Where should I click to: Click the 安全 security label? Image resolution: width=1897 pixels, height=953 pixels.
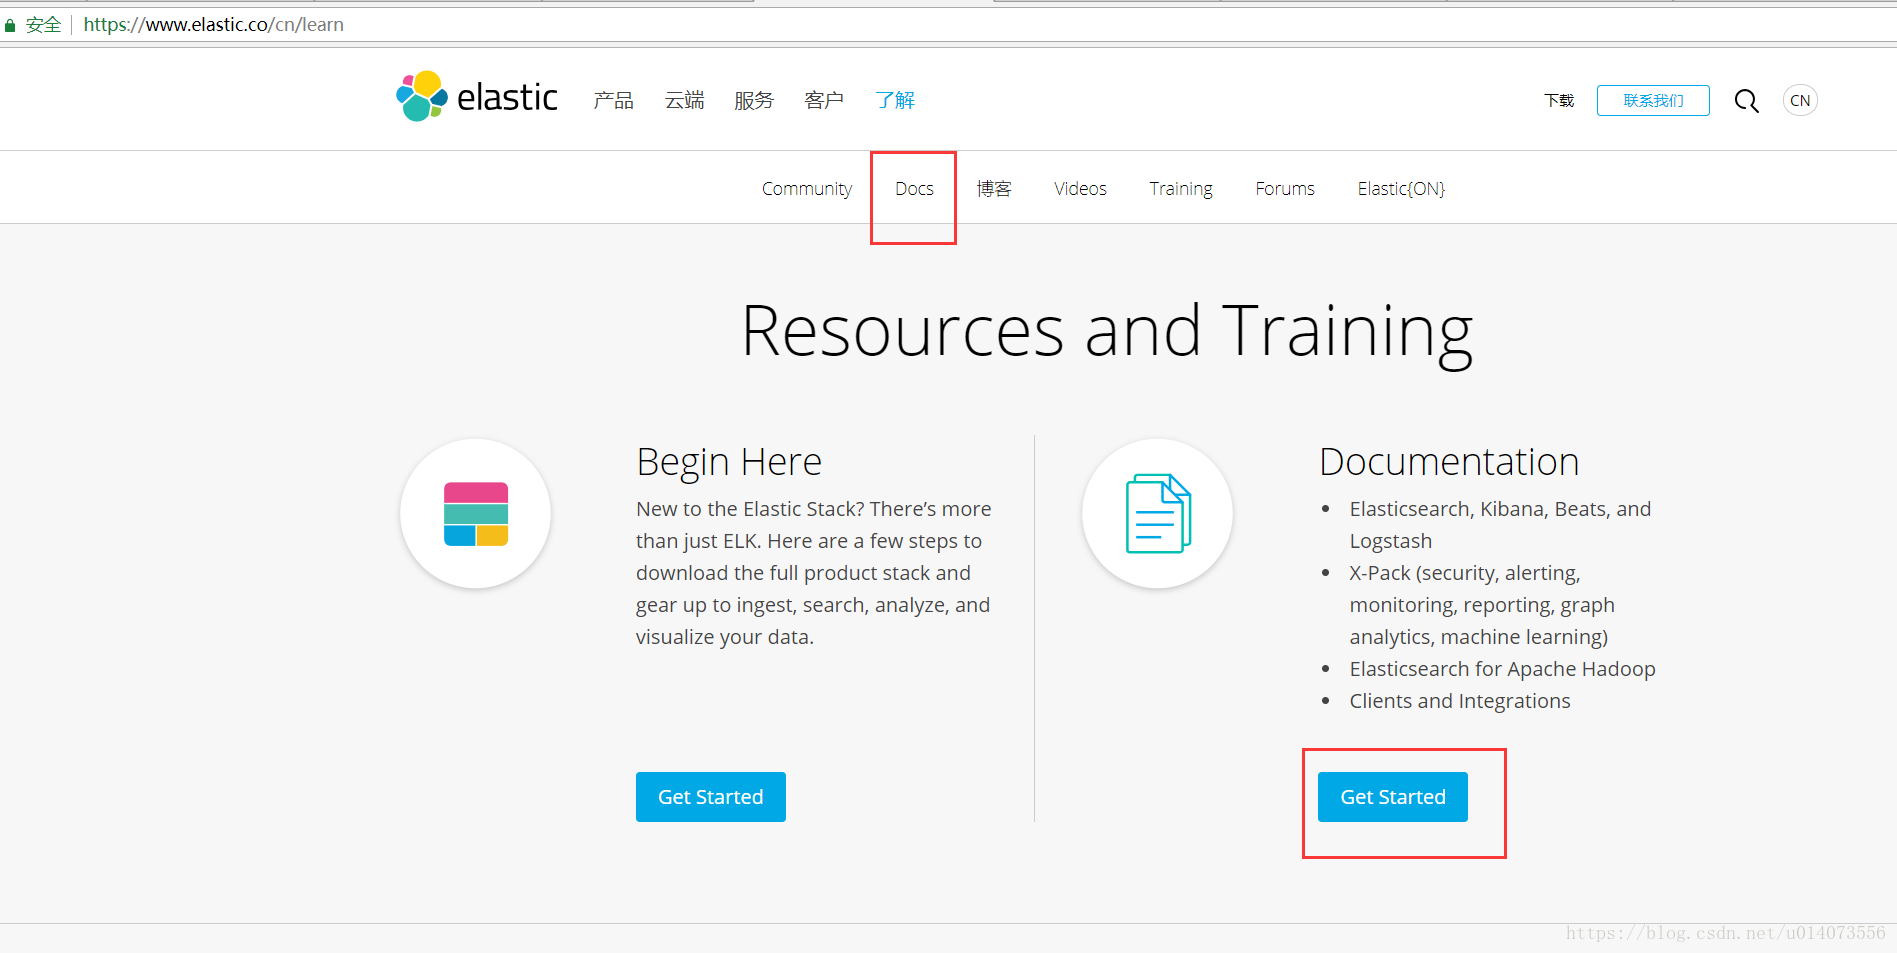coord(44,25)
